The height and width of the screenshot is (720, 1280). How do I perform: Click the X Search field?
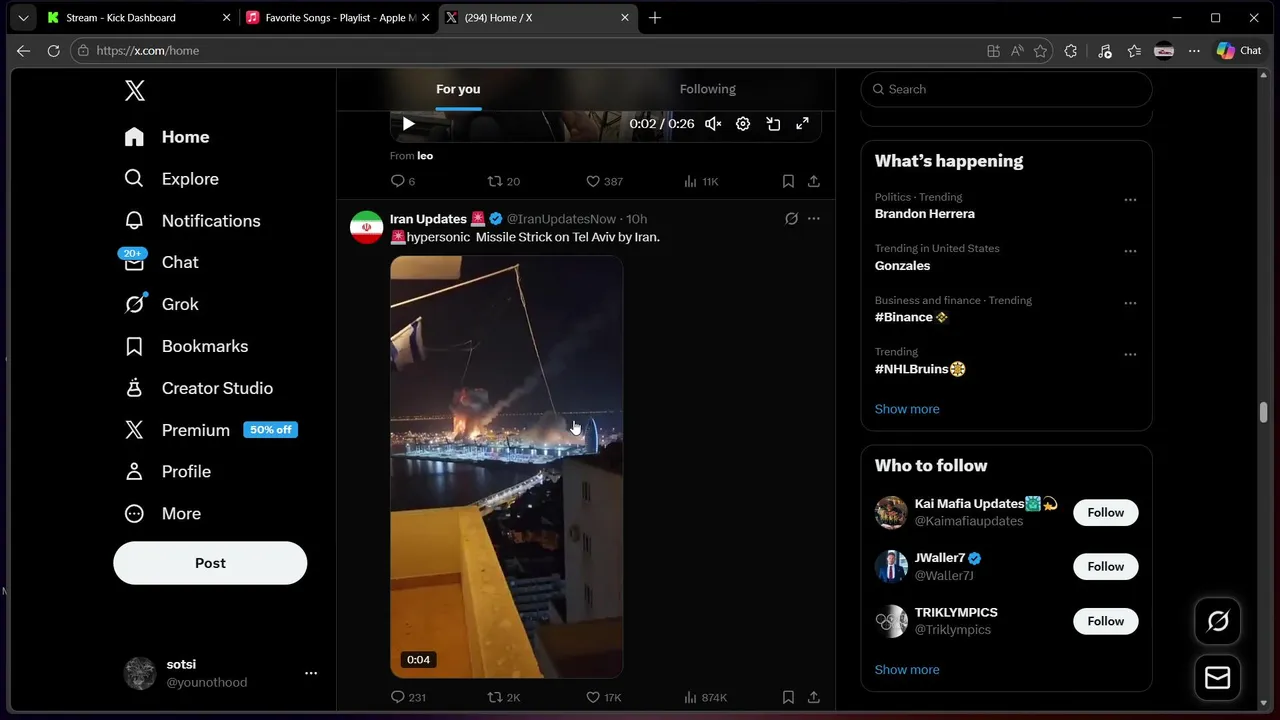click(x=1006, y=89)
